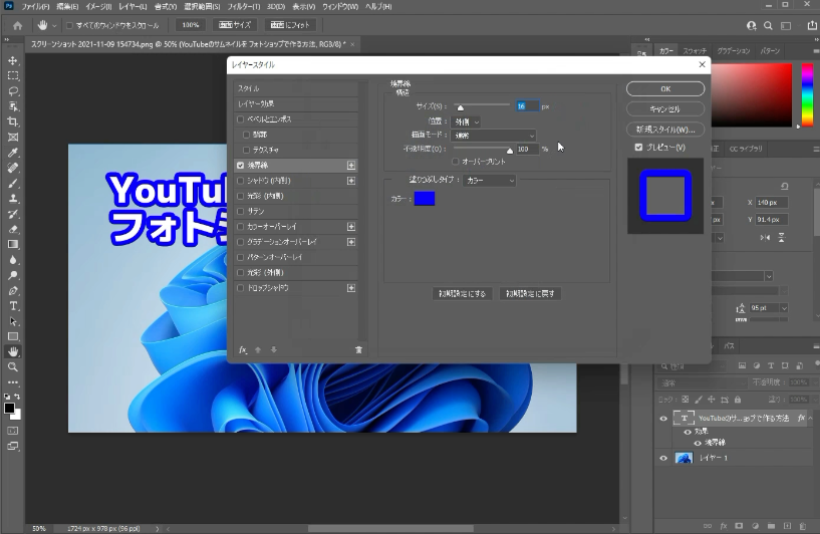
Task: Click the 初期設定にする button
Action: [462, 294]
